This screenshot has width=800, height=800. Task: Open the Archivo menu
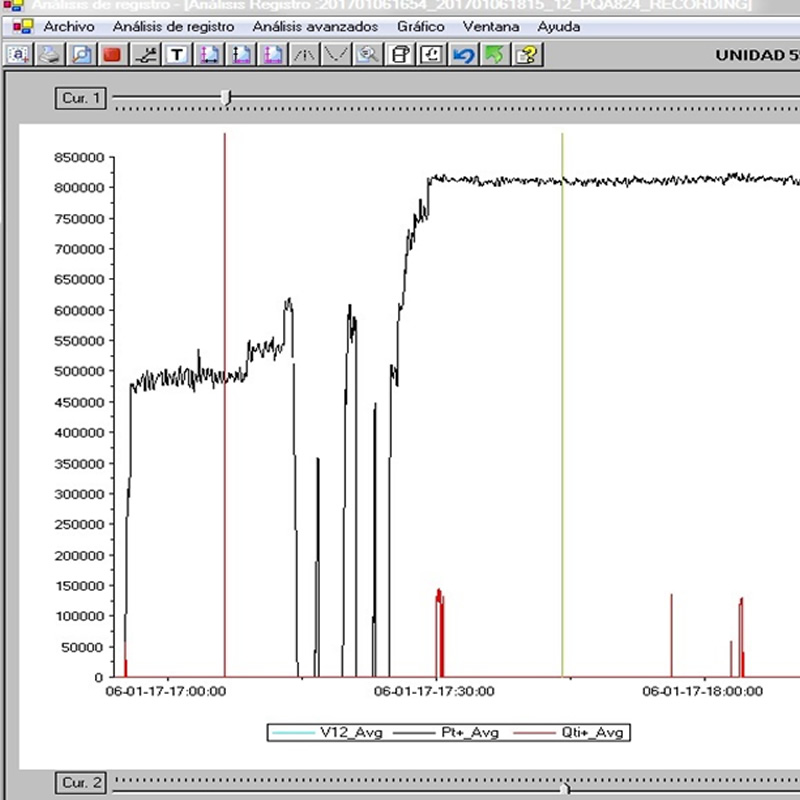(69, 27)
